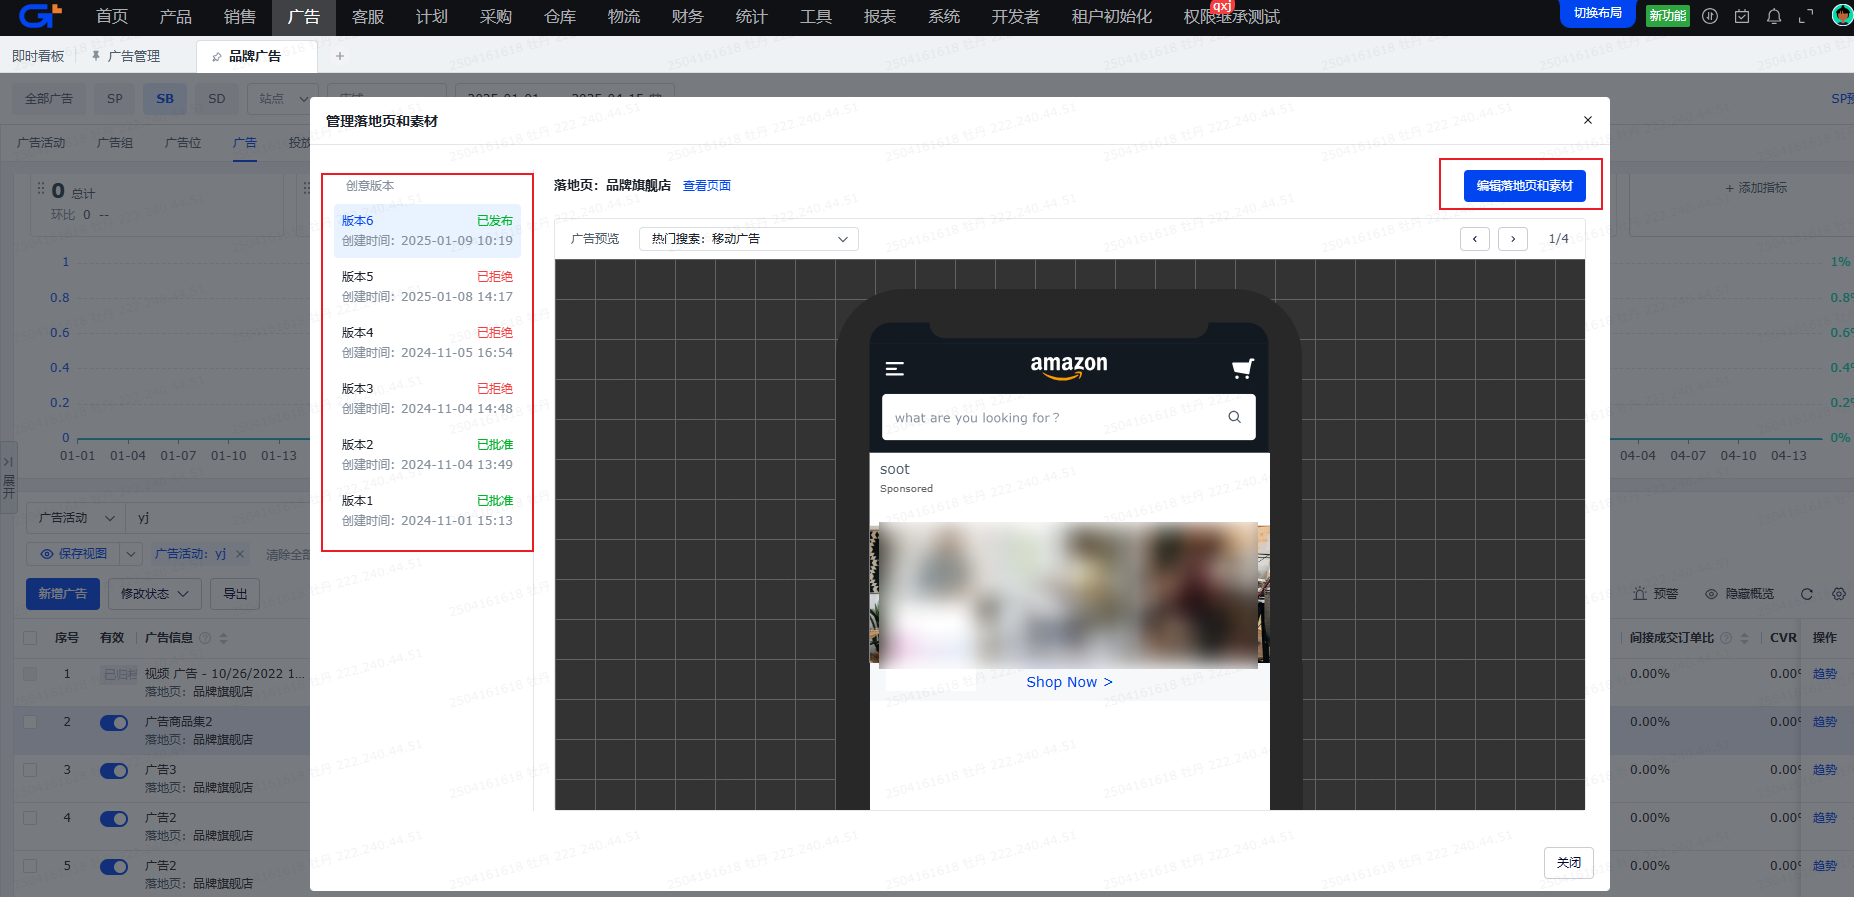The width and height of the screenshot is (1854, 897).
Task: Check the checkbox for row 1
Action: tap(30, 674)
